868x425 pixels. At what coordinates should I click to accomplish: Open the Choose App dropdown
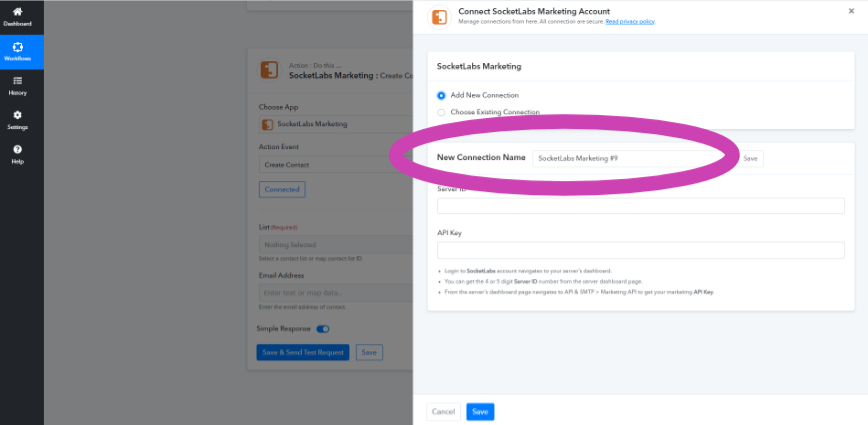336,124
